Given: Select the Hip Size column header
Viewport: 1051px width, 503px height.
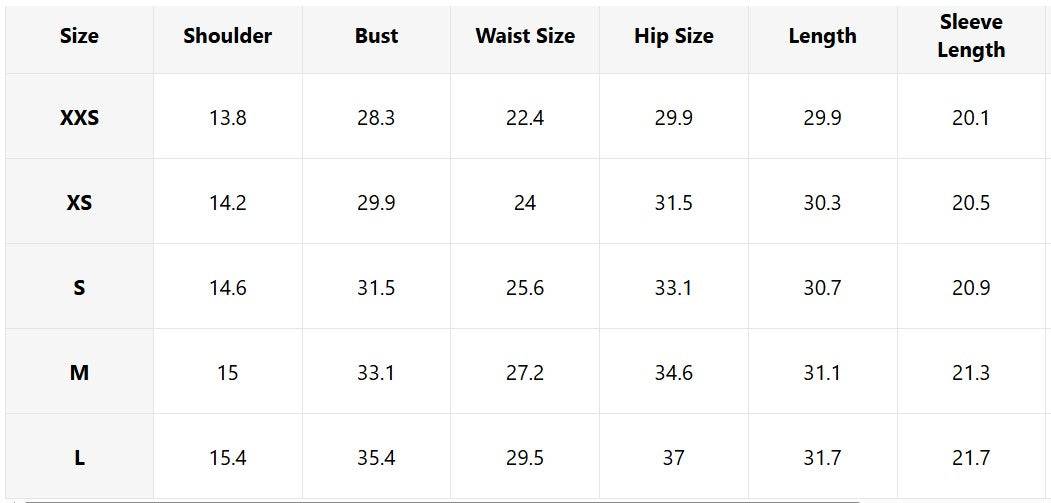Looking at the screenshot, I should [x=673, y=36].
